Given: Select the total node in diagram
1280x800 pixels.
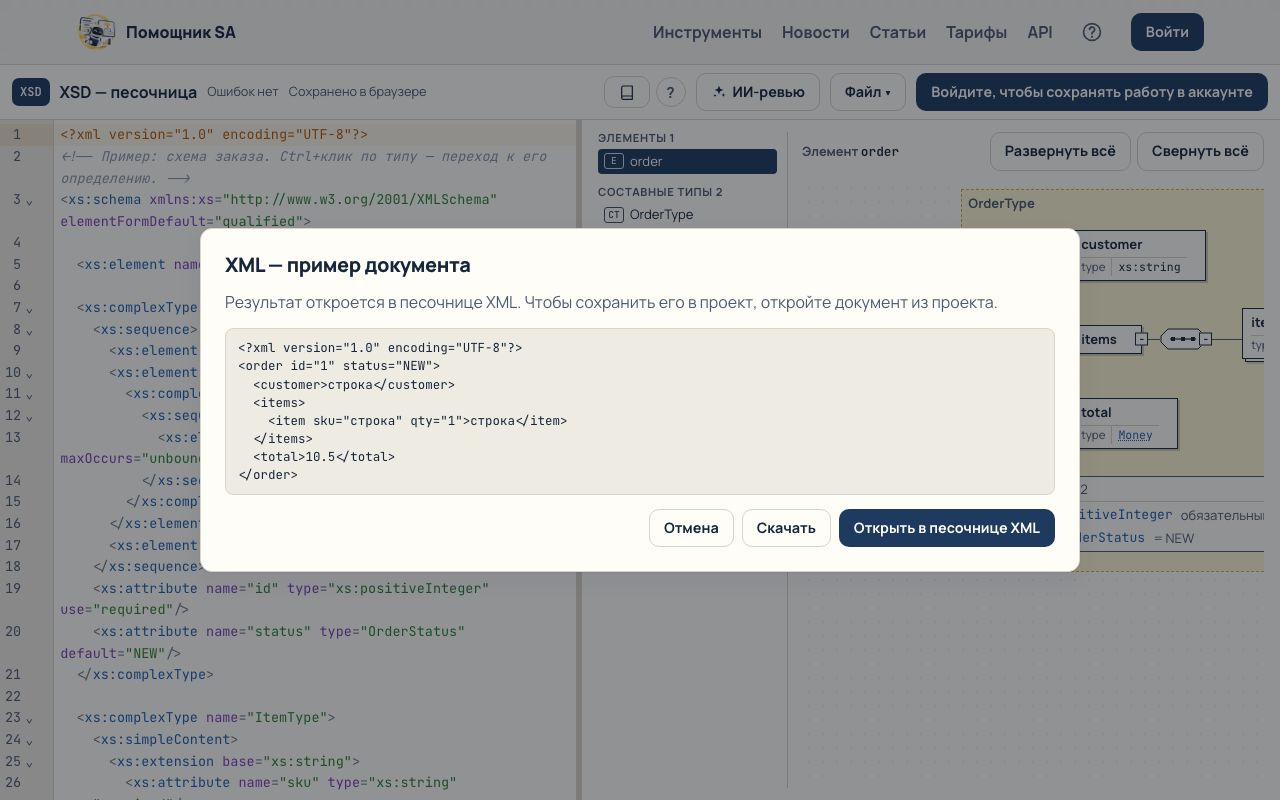Looking at the screenshot, I should (1128, 423).
